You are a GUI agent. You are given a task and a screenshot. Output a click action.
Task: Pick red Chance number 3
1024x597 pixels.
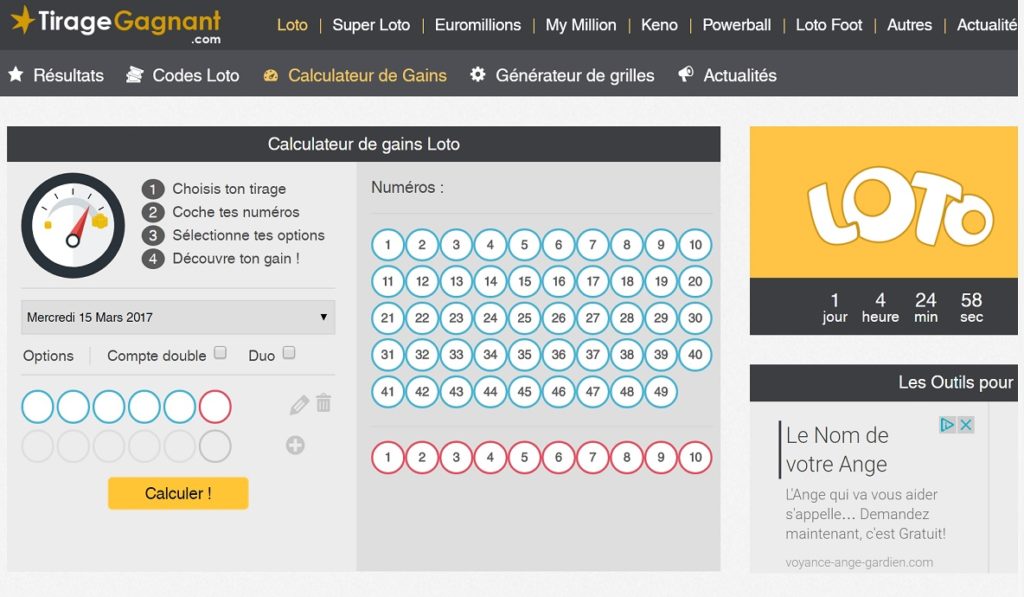tap(456, 457)
